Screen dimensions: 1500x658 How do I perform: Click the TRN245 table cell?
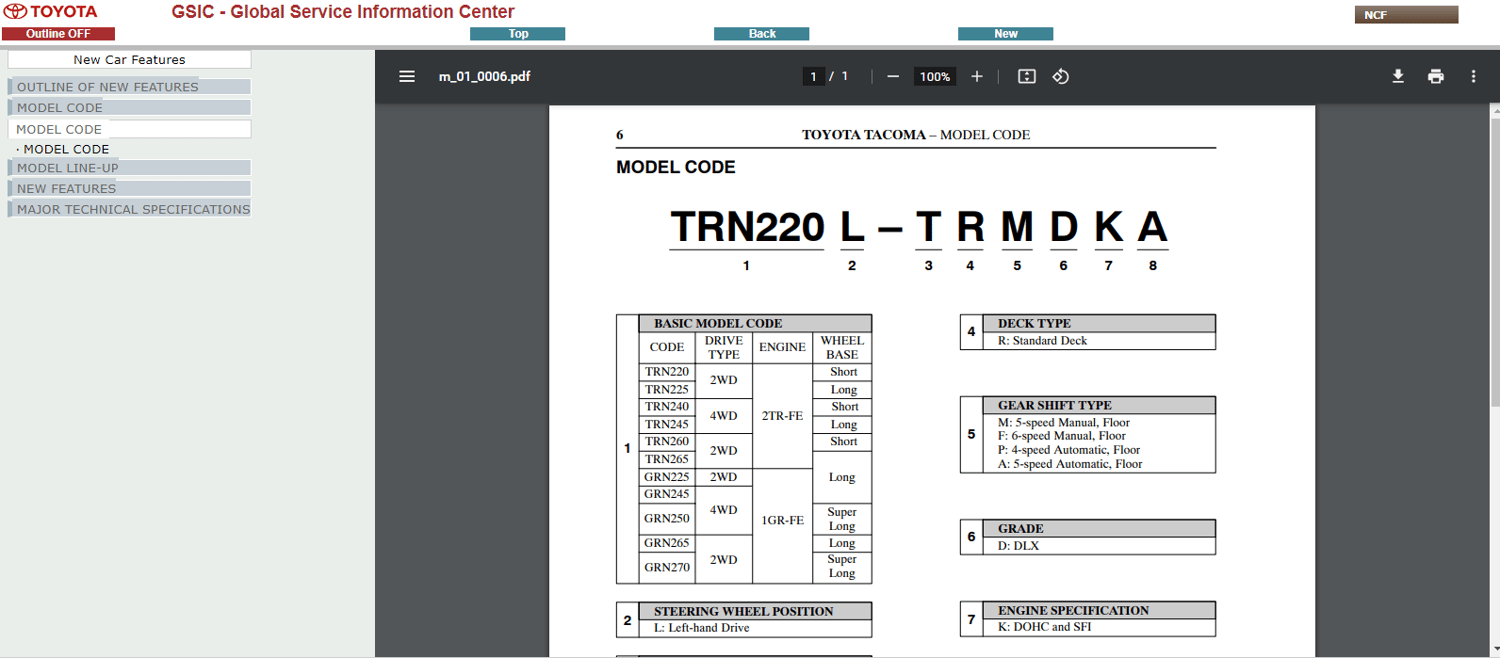click(667, 424)
